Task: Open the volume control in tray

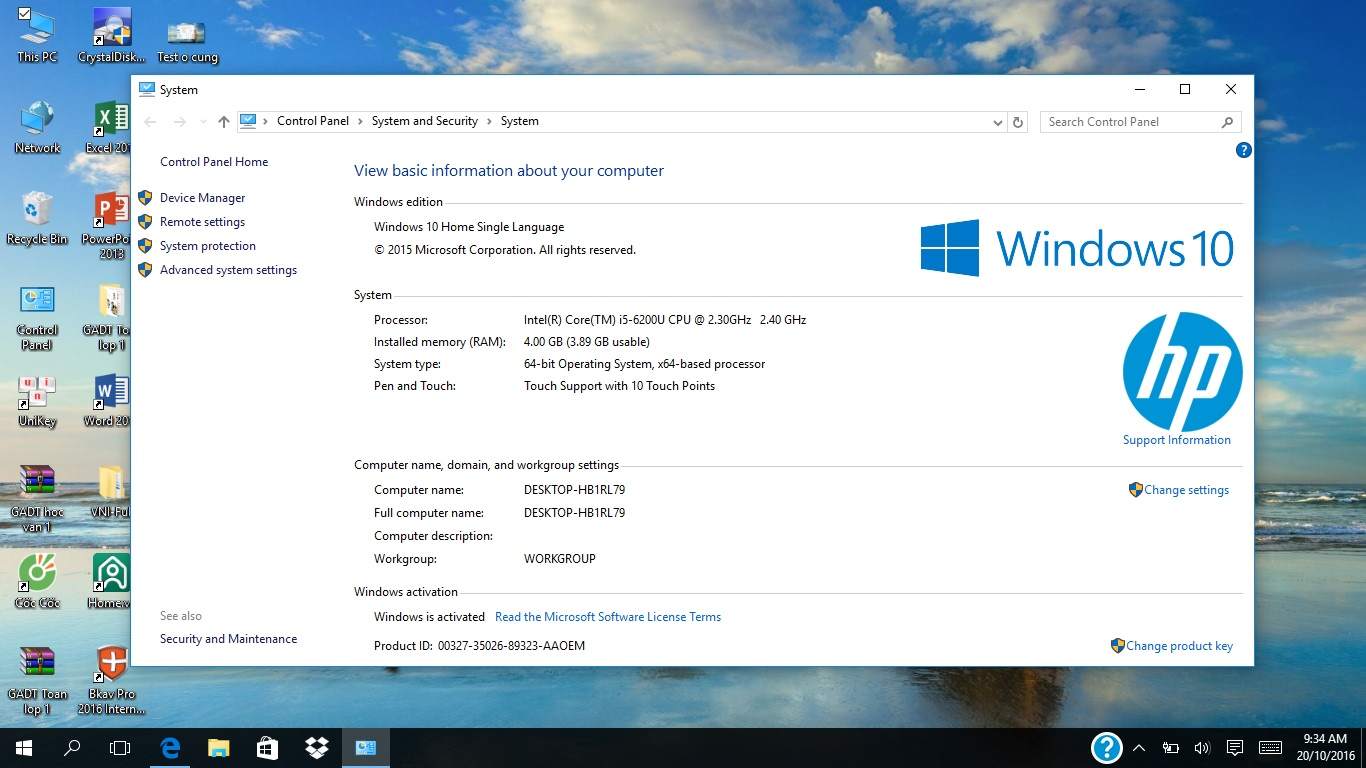Action: tap(1201, 747)
